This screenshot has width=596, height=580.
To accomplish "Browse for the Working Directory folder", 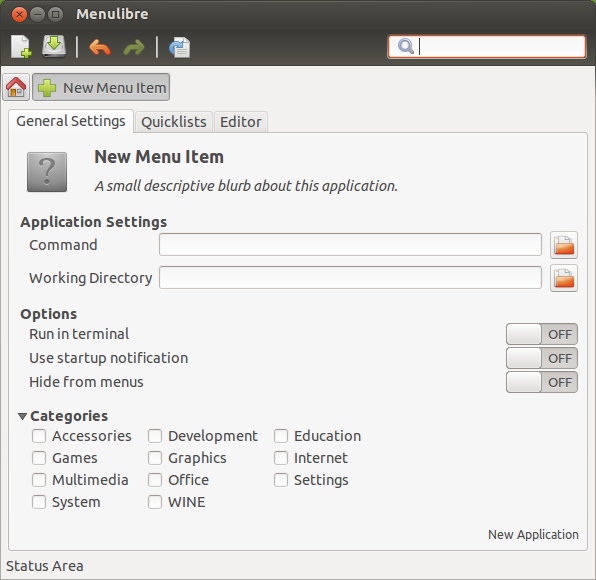I will coord(564,278).
